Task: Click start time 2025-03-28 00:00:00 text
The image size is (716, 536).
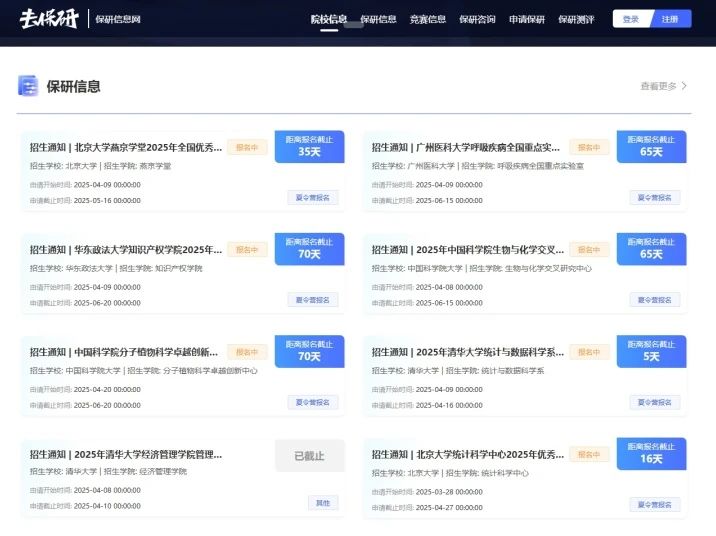Action: [449, 492]
